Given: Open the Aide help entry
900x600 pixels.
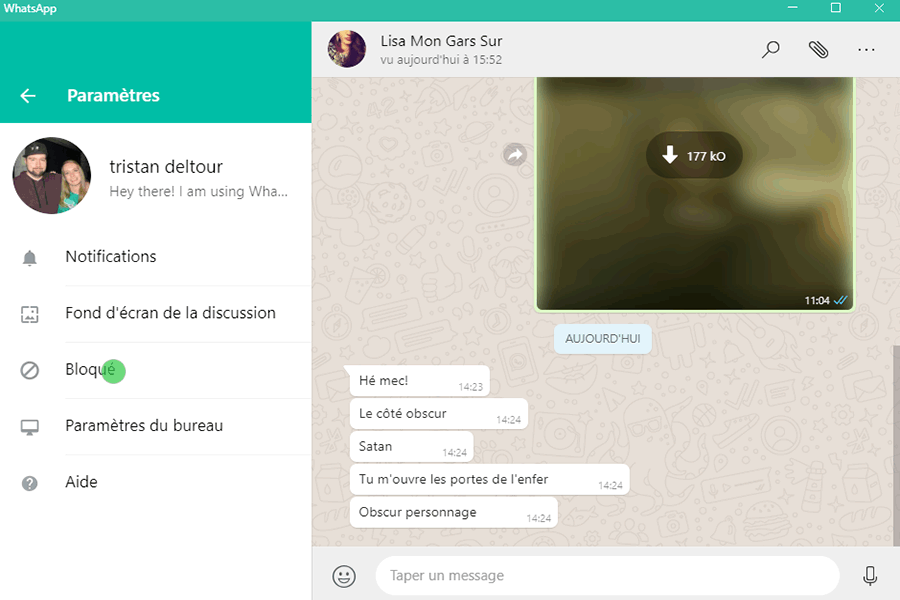Looking at the screenshot, I should pos(82,482).
